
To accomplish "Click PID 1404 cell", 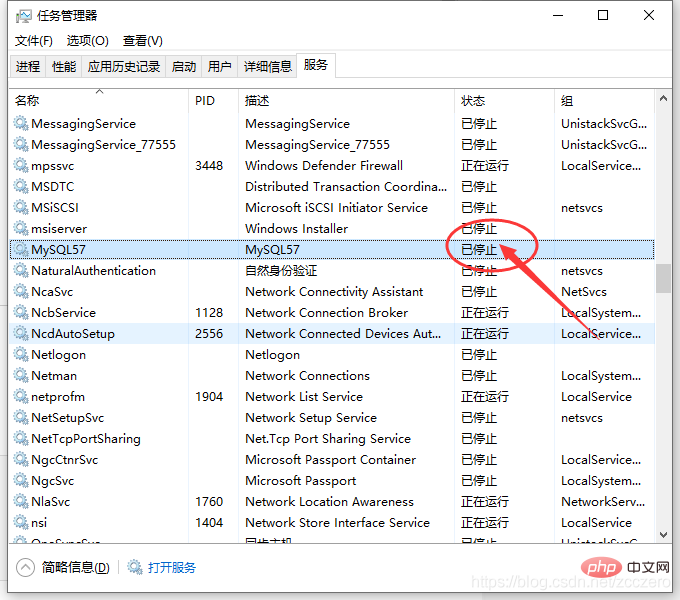I will [x=209, y=523].
